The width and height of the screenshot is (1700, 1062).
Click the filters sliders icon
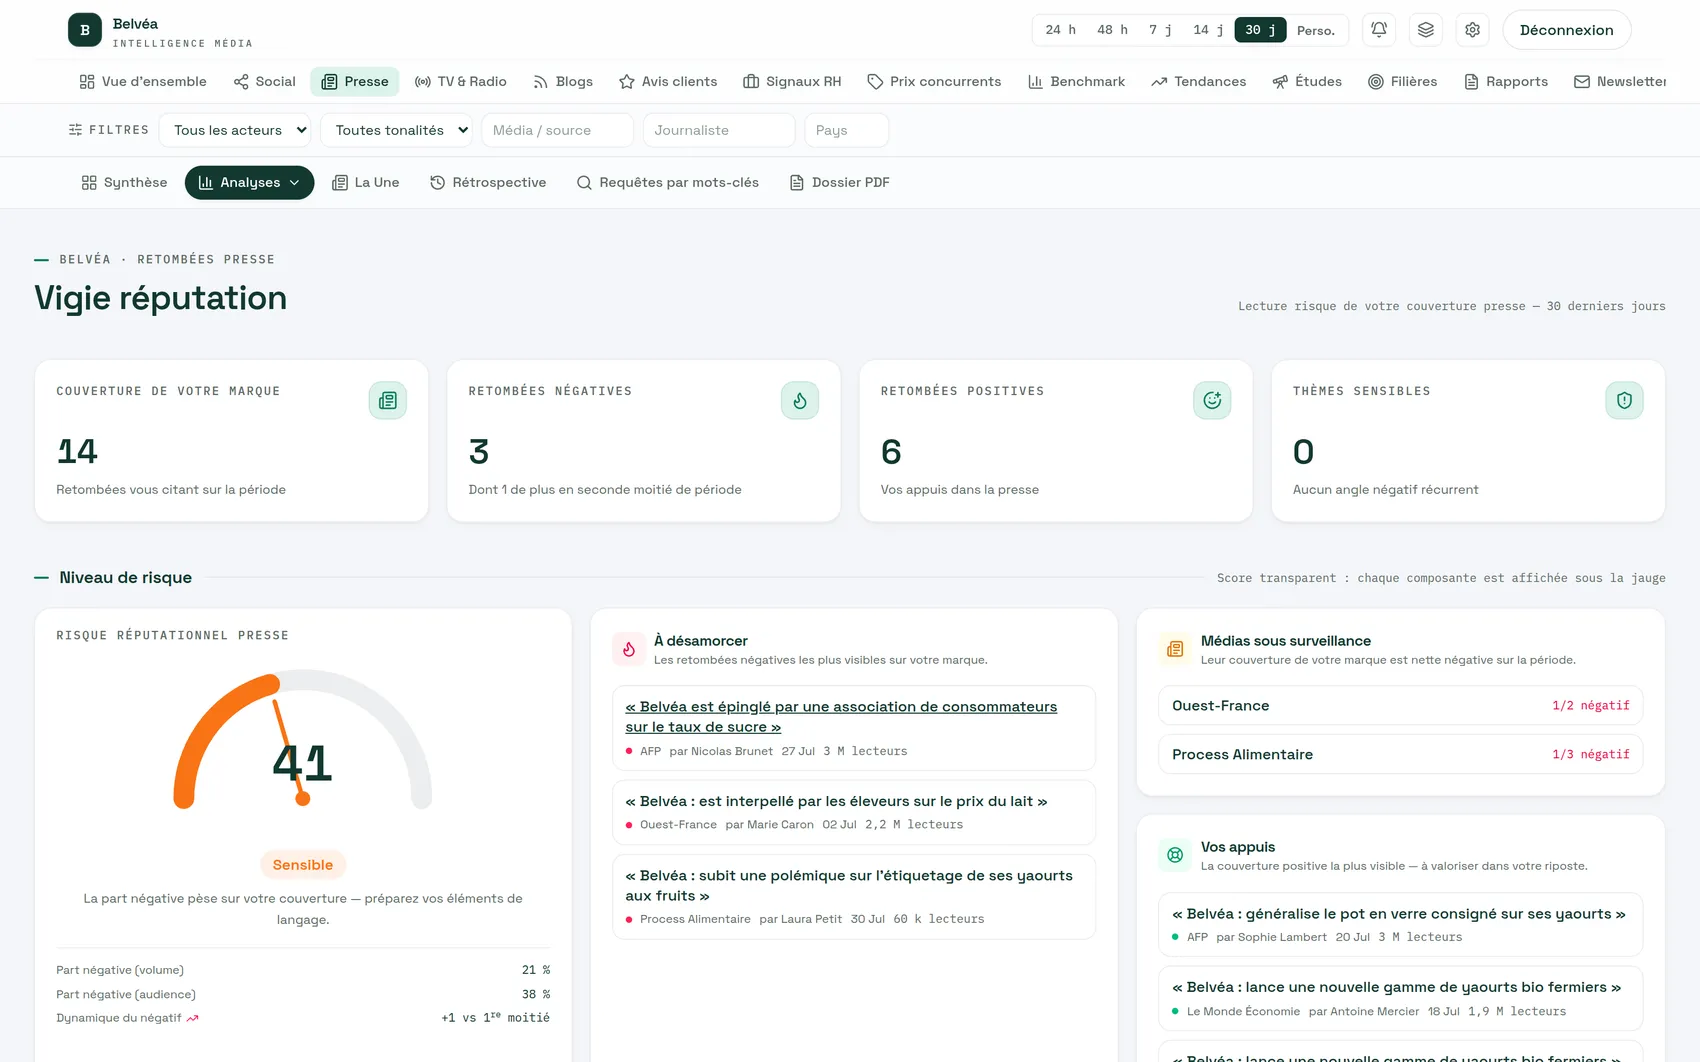[75, 130]
